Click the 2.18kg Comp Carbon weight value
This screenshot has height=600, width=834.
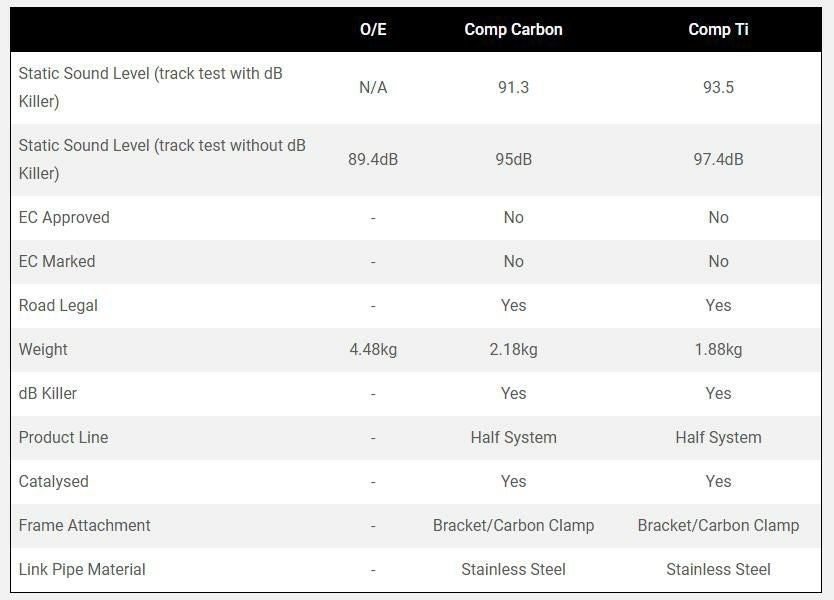click(x=513, y=350)
